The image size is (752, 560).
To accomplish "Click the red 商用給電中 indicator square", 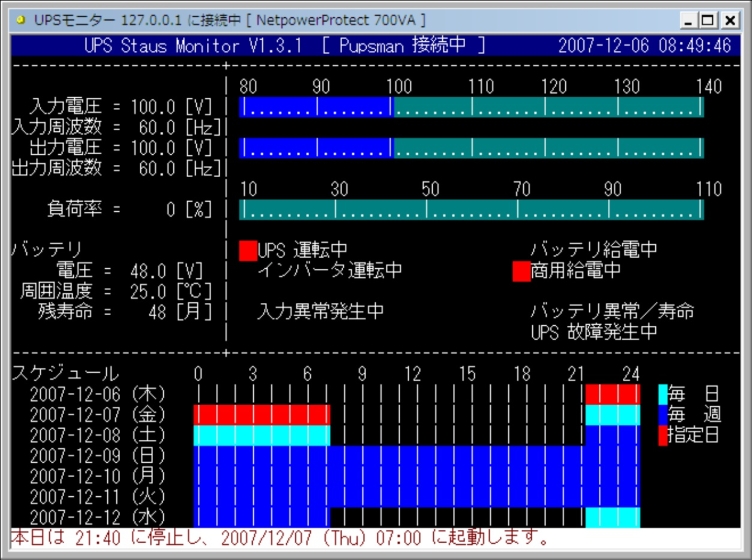I will (521, 270).
